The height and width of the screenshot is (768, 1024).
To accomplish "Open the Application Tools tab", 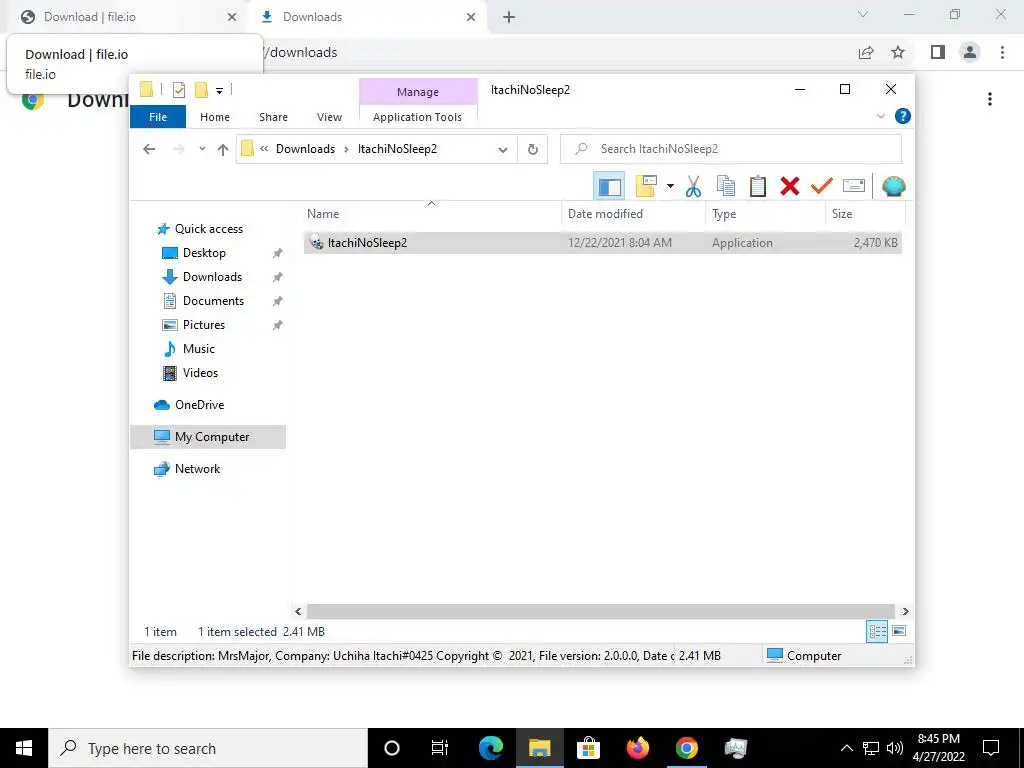I will [417, 117].
